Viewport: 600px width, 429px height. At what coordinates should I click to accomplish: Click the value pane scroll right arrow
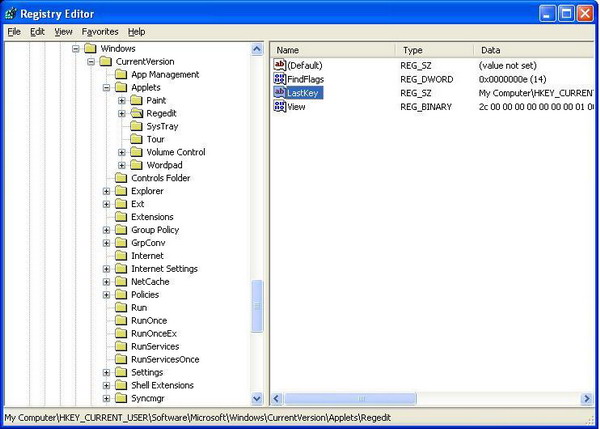pos(587,399)
